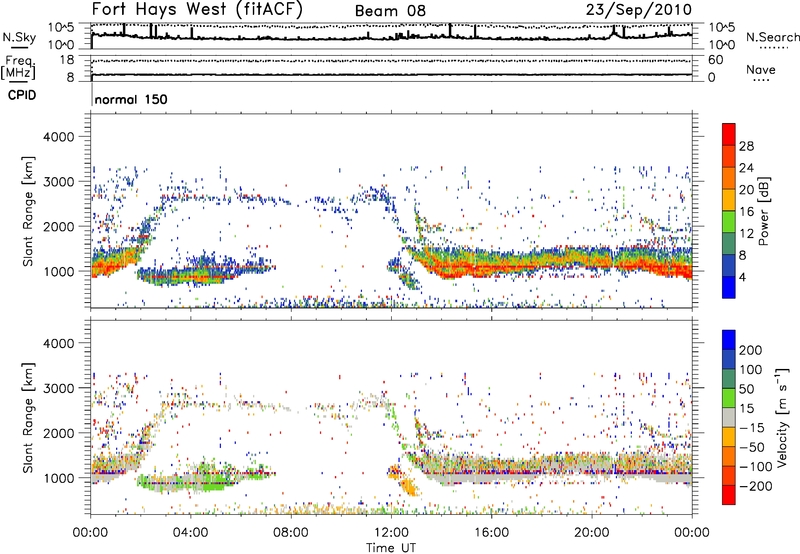Click the "Time UT" axis title
Viewport: 800px width, 554px height.
pos(391,548)
